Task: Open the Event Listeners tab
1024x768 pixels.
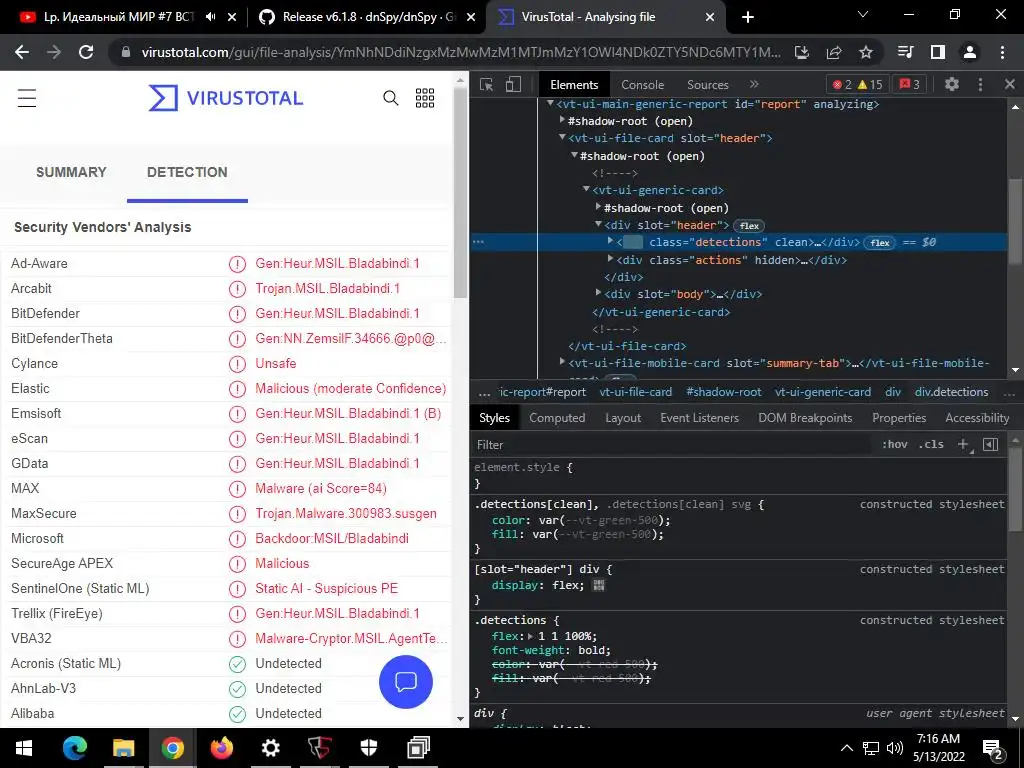Action: point(699,418)
